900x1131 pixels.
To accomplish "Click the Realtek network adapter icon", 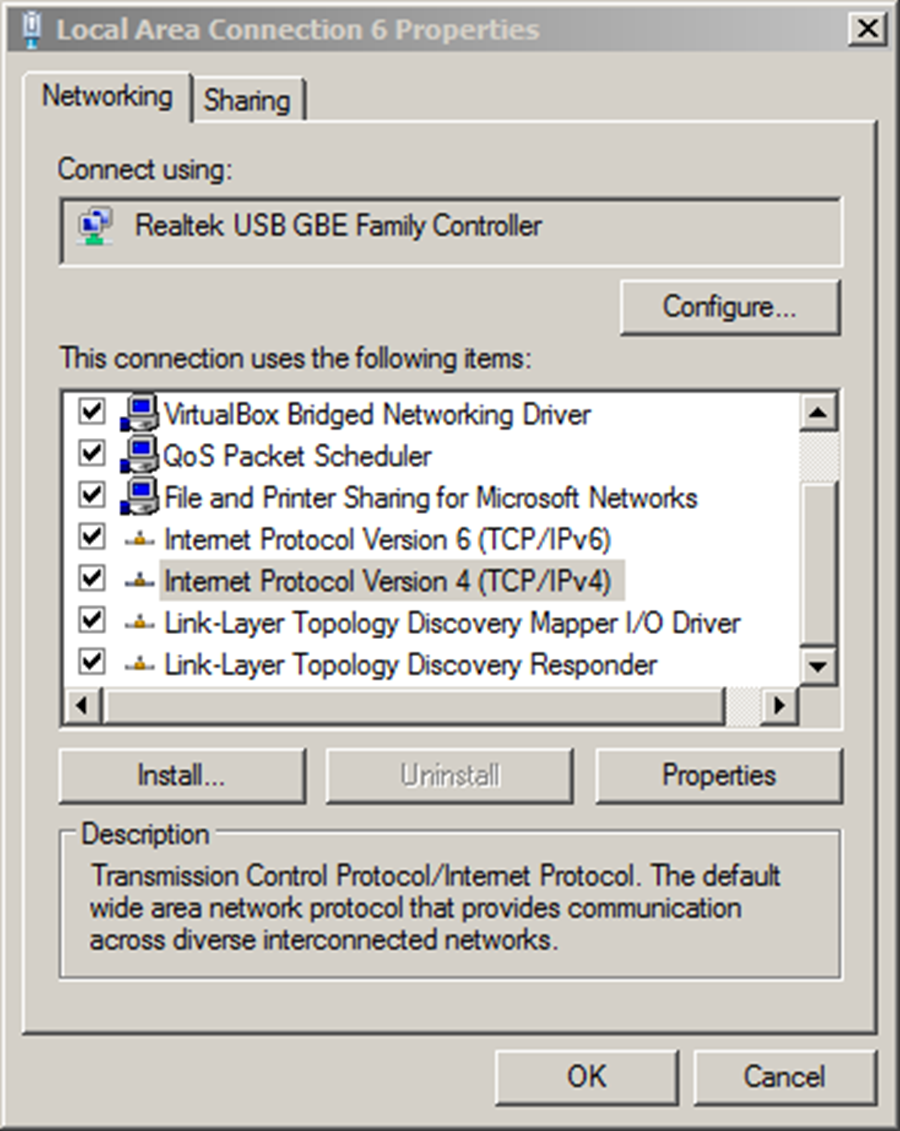I will click(x=94, y=227).
